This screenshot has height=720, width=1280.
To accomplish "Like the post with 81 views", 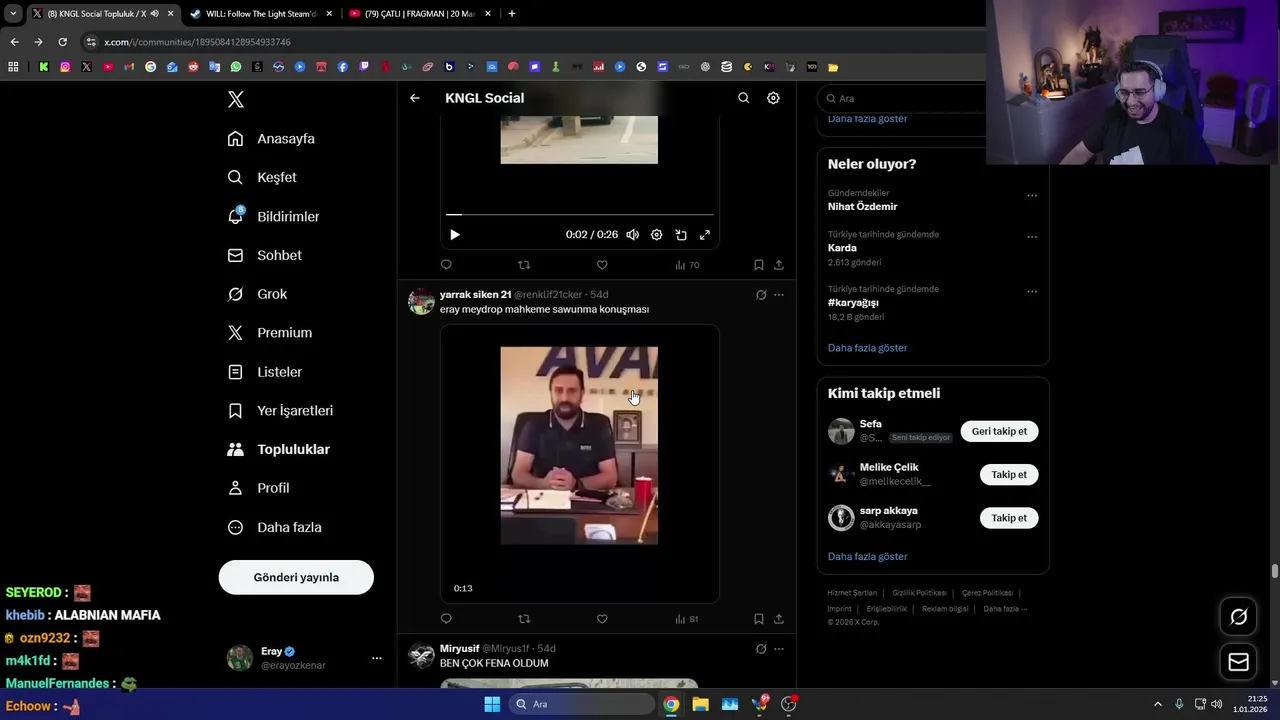I will click(602, 619).
